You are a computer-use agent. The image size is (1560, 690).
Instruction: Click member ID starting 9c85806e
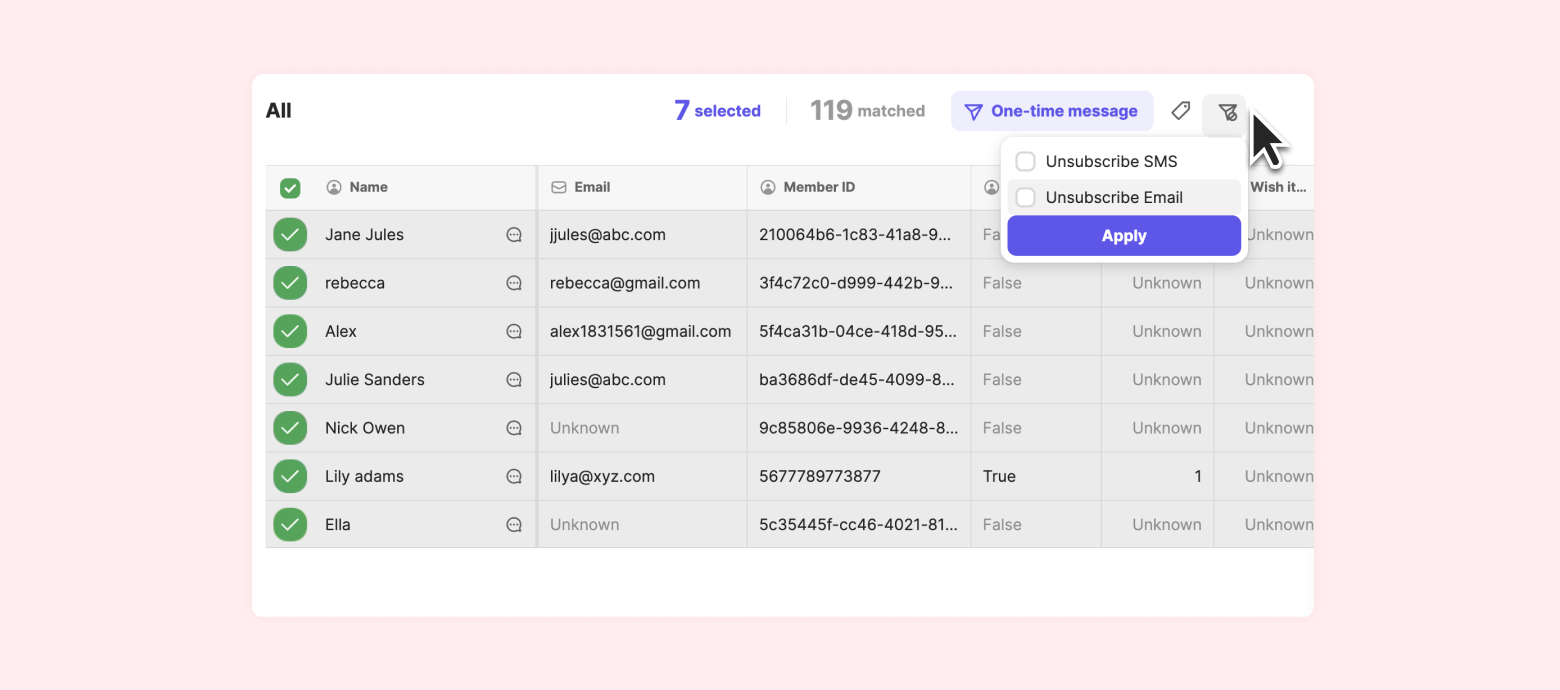859,428
